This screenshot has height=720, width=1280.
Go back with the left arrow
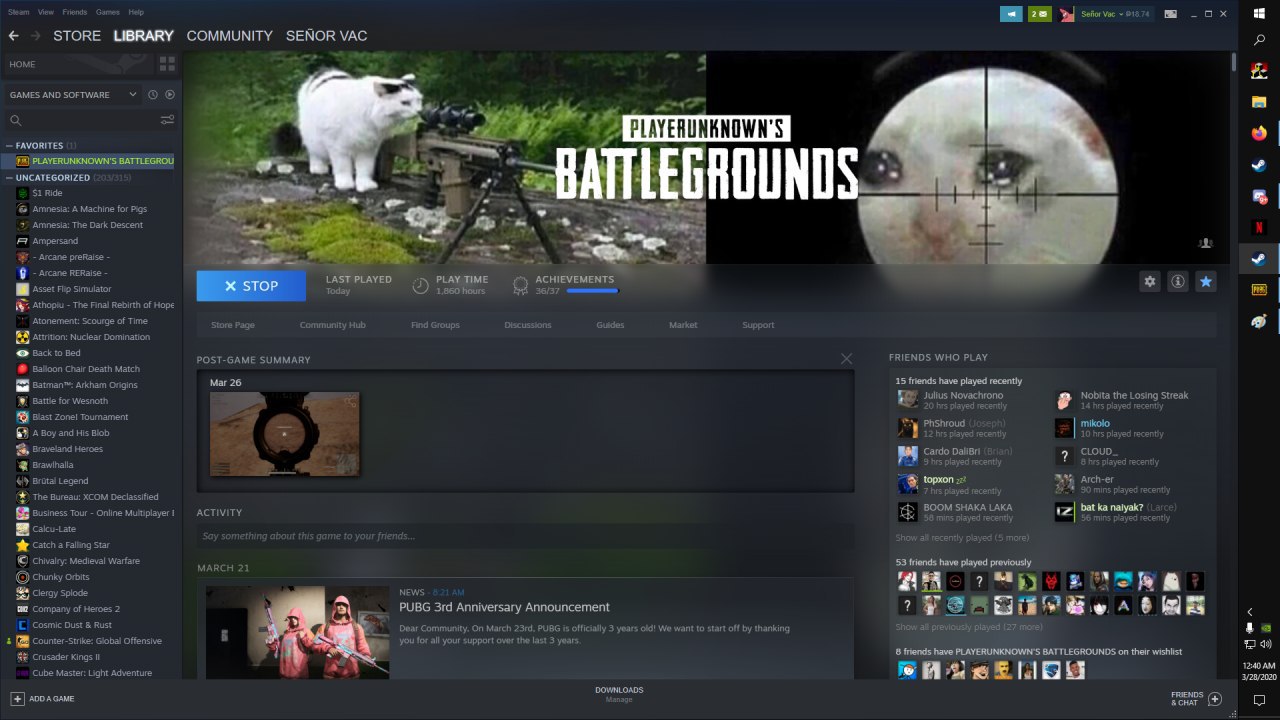(x=13, y=36)
